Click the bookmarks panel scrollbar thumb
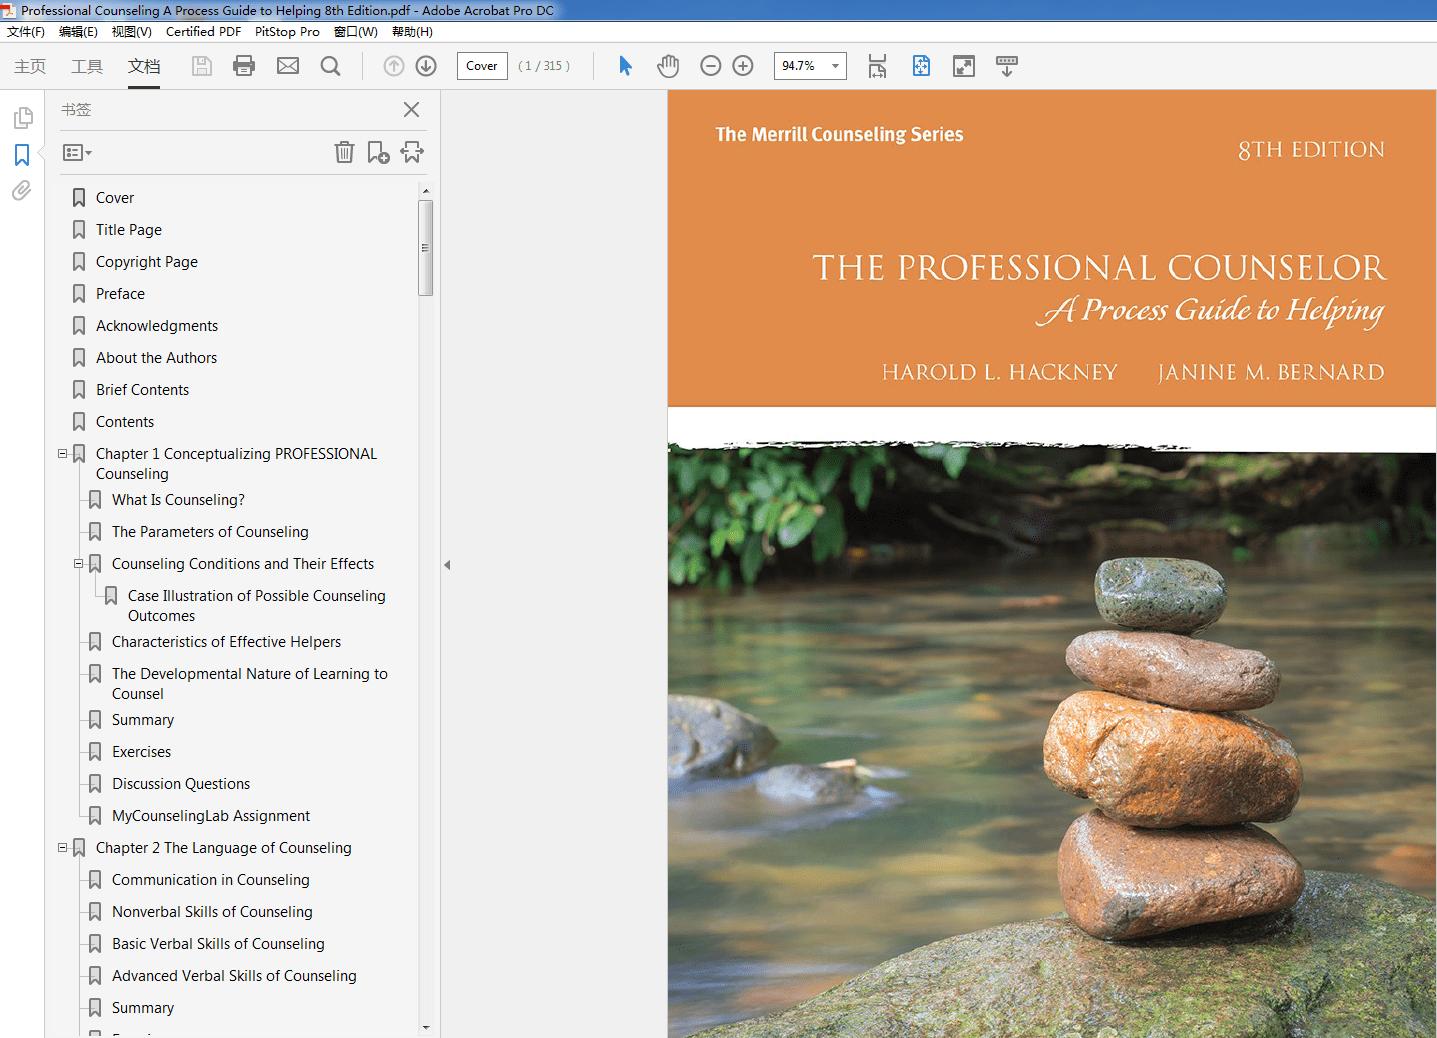The height and width of the screenshot is (1038, 1437). [426, 248]
